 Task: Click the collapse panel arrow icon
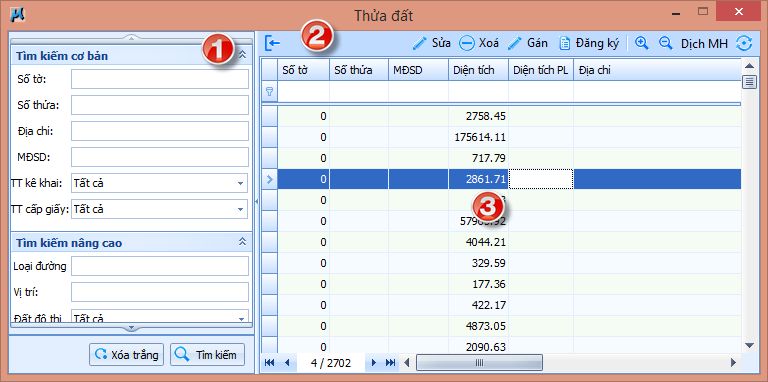(272, 43)
